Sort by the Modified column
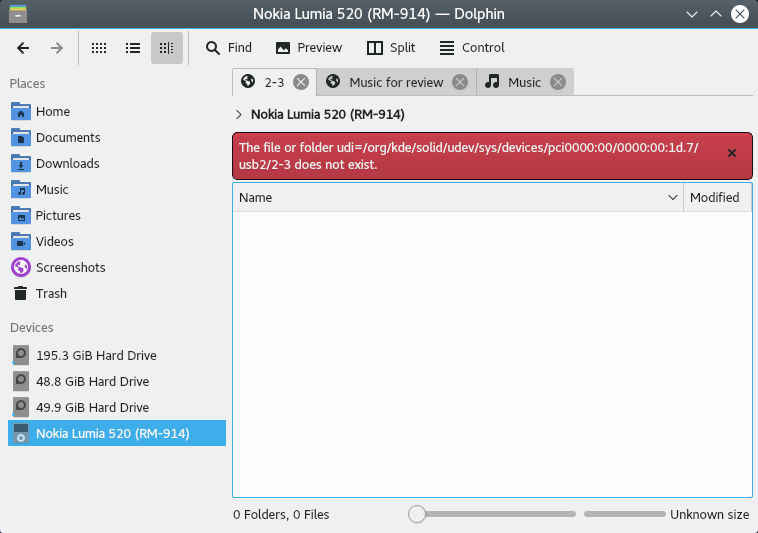758x533 pixels. click(717, 198)
